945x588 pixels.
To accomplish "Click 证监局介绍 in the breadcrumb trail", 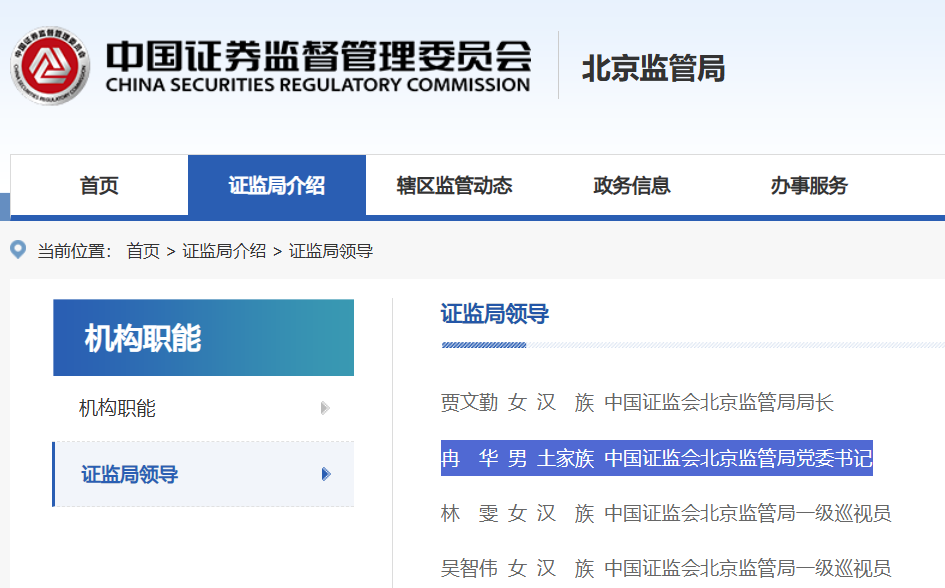I will coord(224,251).
